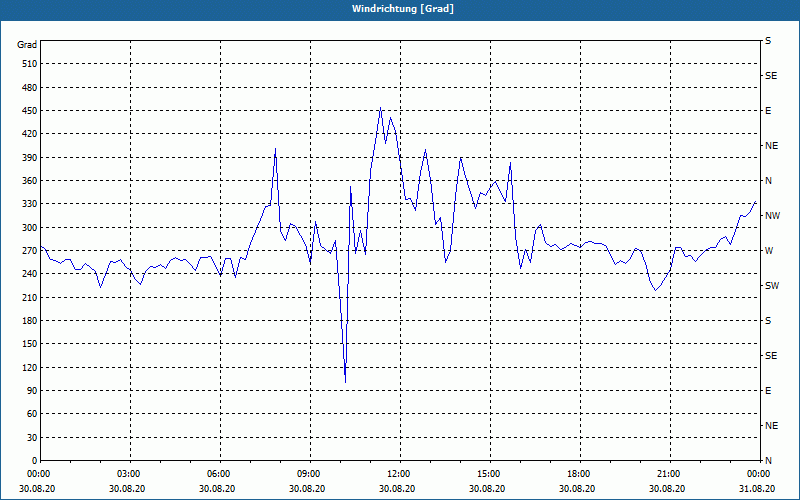This screenshot has width=800, height=500.
Task: Click the 210 degree axis label
Action: coord(29,297)
